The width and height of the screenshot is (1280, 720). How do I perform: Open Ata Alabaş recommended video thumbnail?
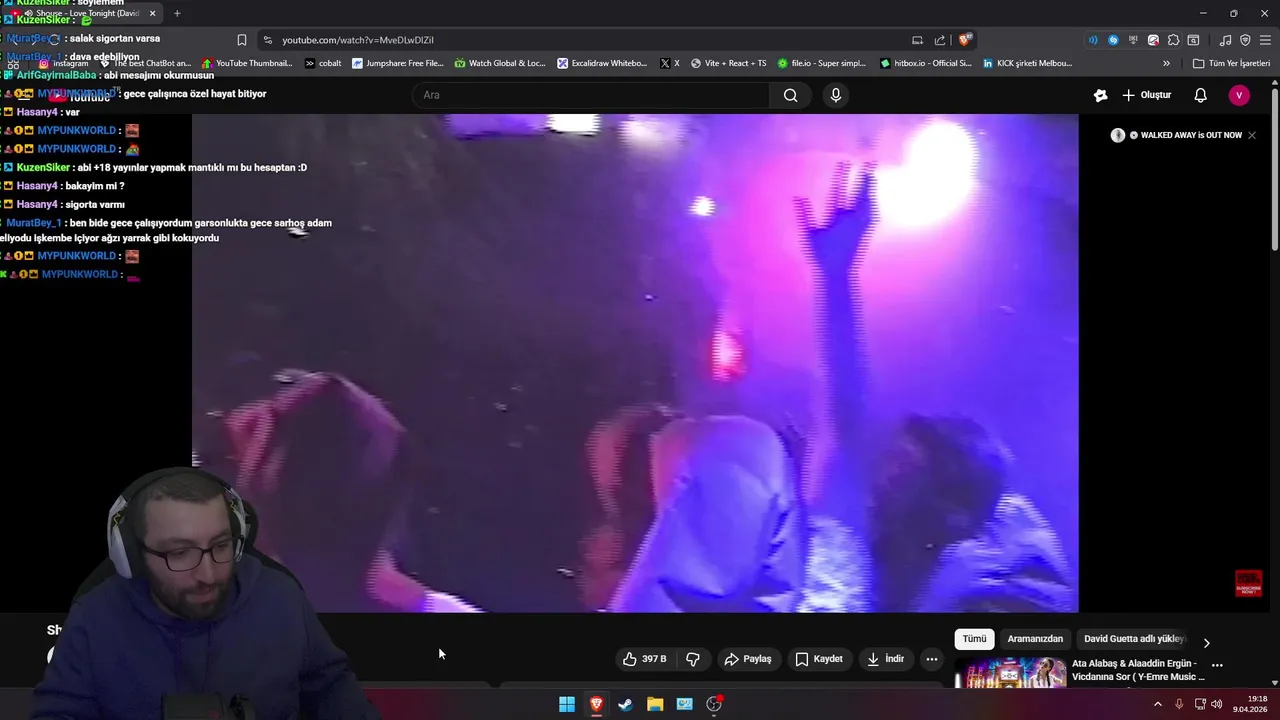(x=1010, y=673)
